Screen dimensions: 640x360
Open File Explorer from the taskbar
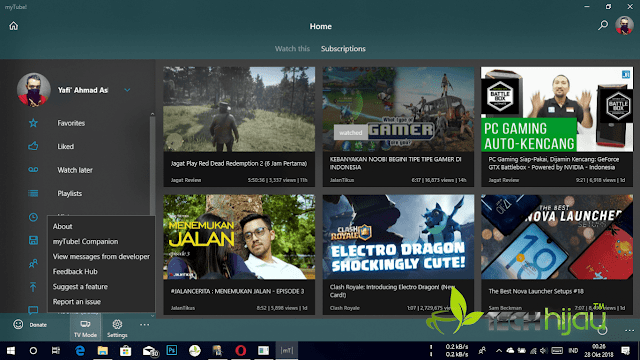tap(102, 351)
